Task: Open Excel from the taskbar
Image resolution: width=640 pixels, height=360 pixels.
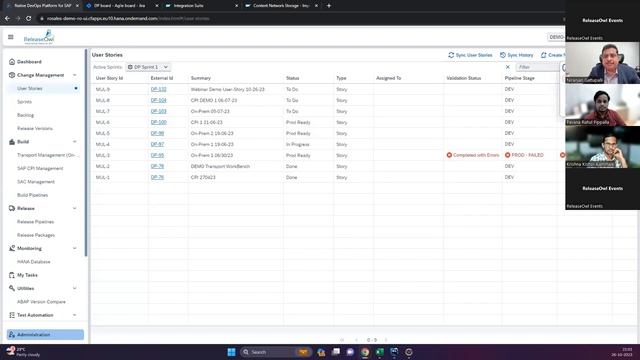Action: 380,352
